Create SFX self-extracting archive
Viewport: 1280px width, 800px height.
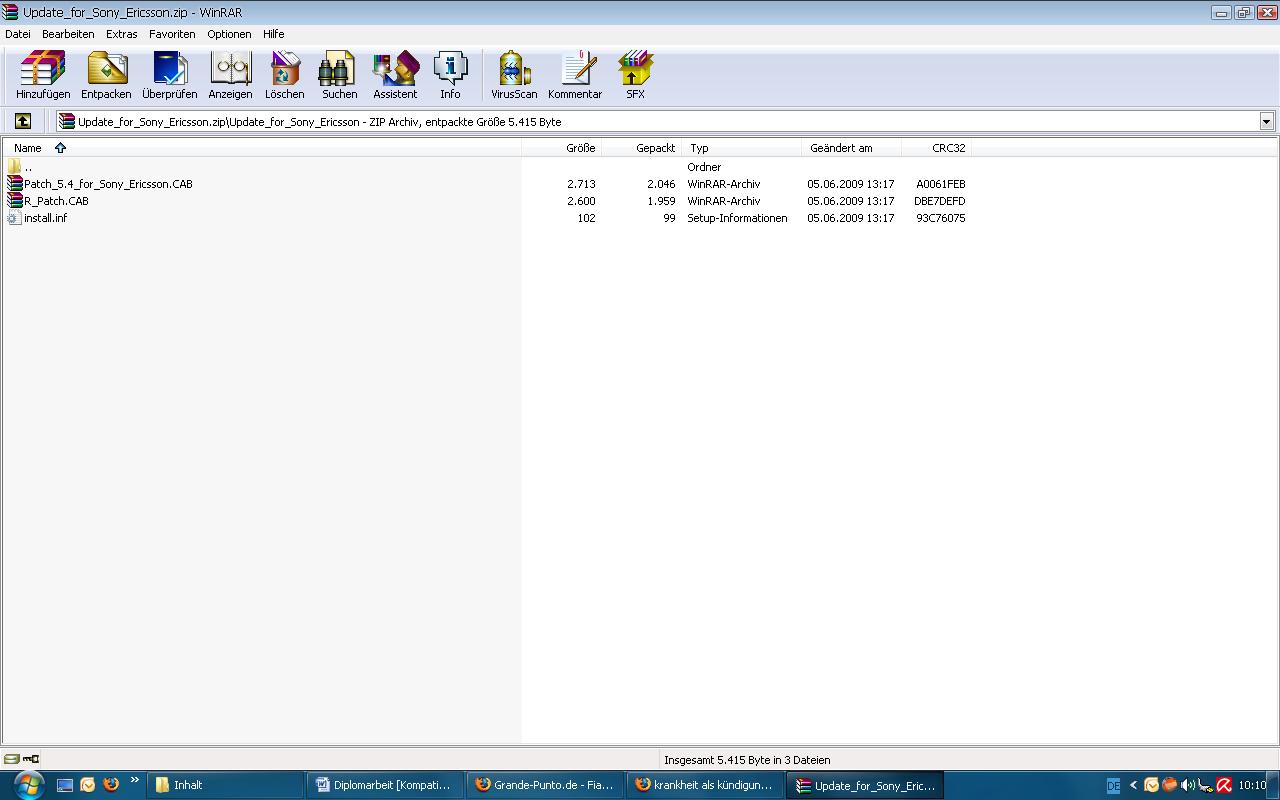point(635,76)
